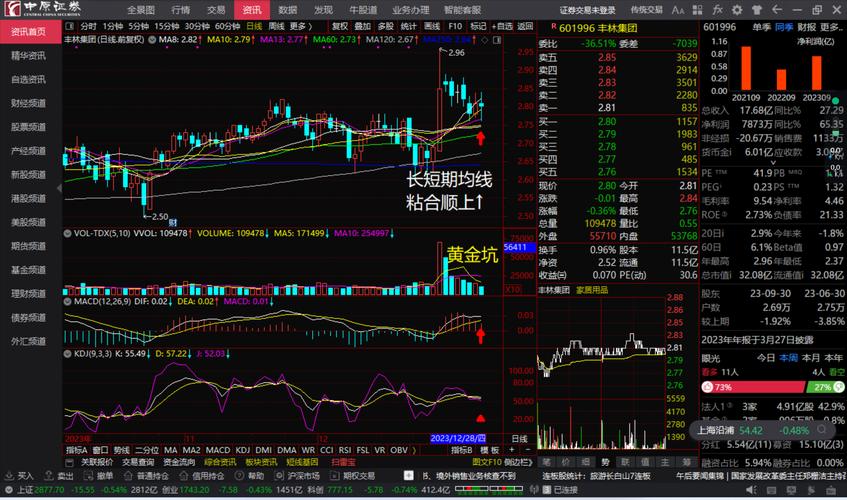
Task: Open 资金流向 link
Action: pyautogui.click(x=179, y=462)
